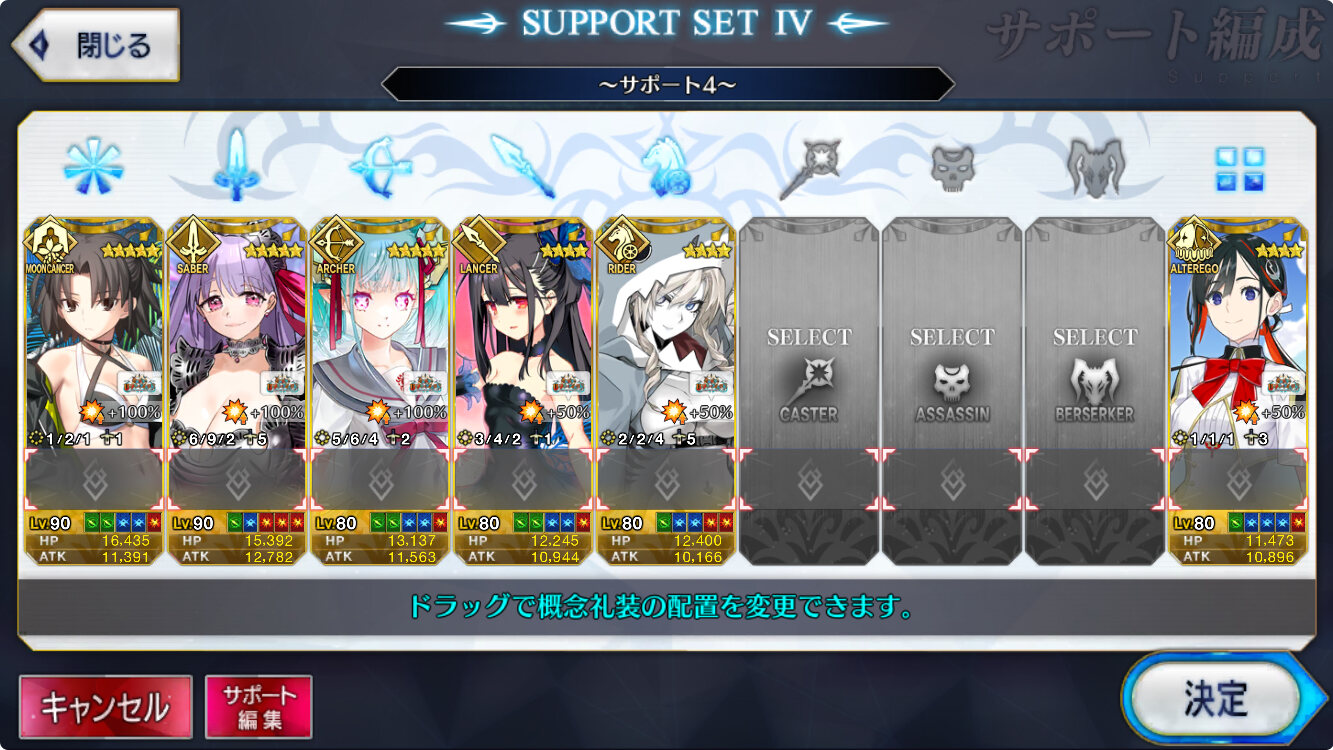Image resolution: width=1333 pixels, height=750 pixels.
Task: Select the Assassin class skull icon
Action: click(952, 167)
